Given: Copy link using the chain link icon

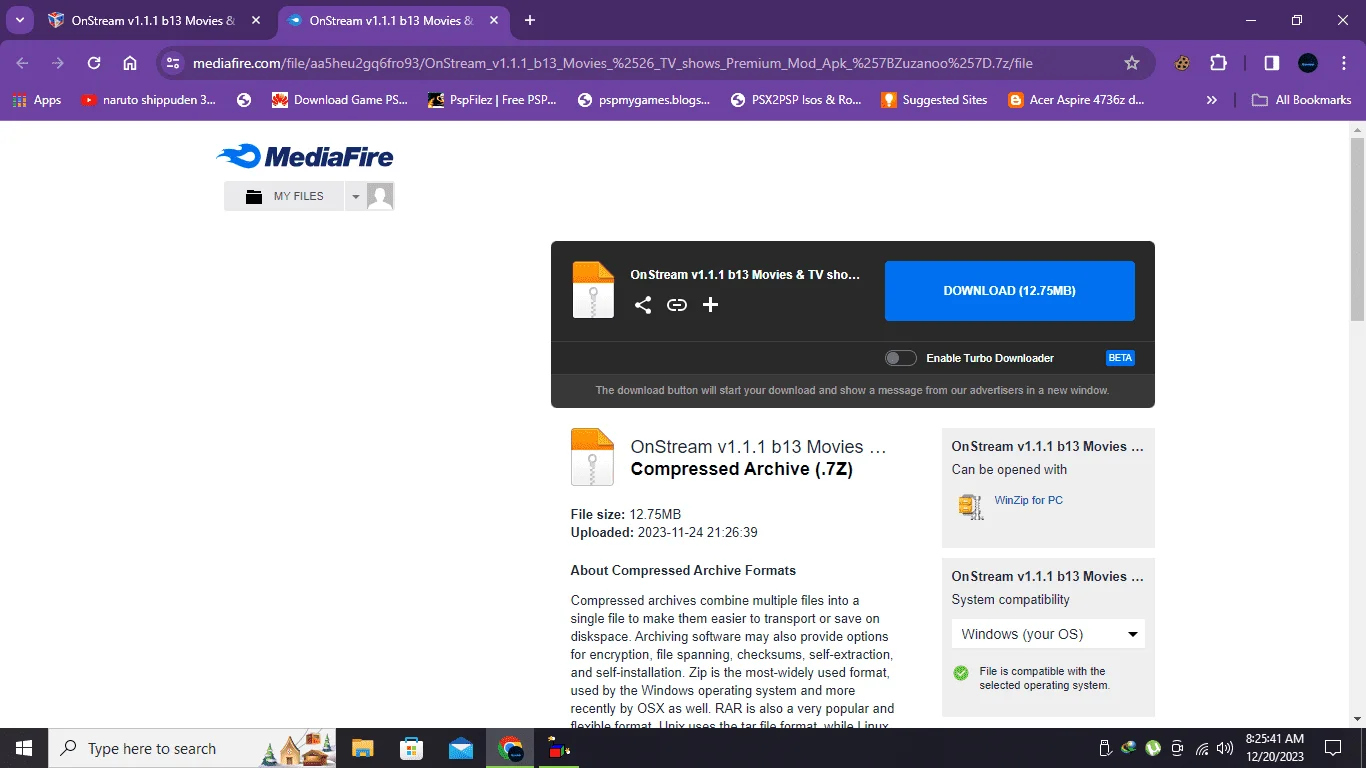Looking at the screenshot, I should click(x=677, y=305).
